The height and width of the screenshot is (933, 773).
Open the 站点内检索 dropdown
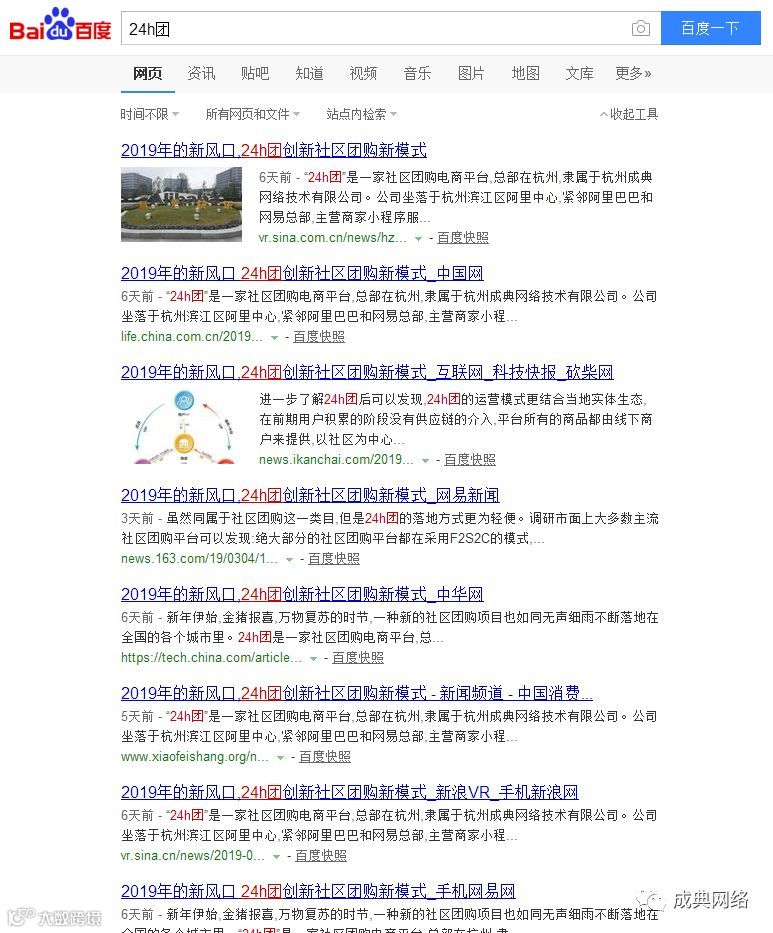[361, 114]
